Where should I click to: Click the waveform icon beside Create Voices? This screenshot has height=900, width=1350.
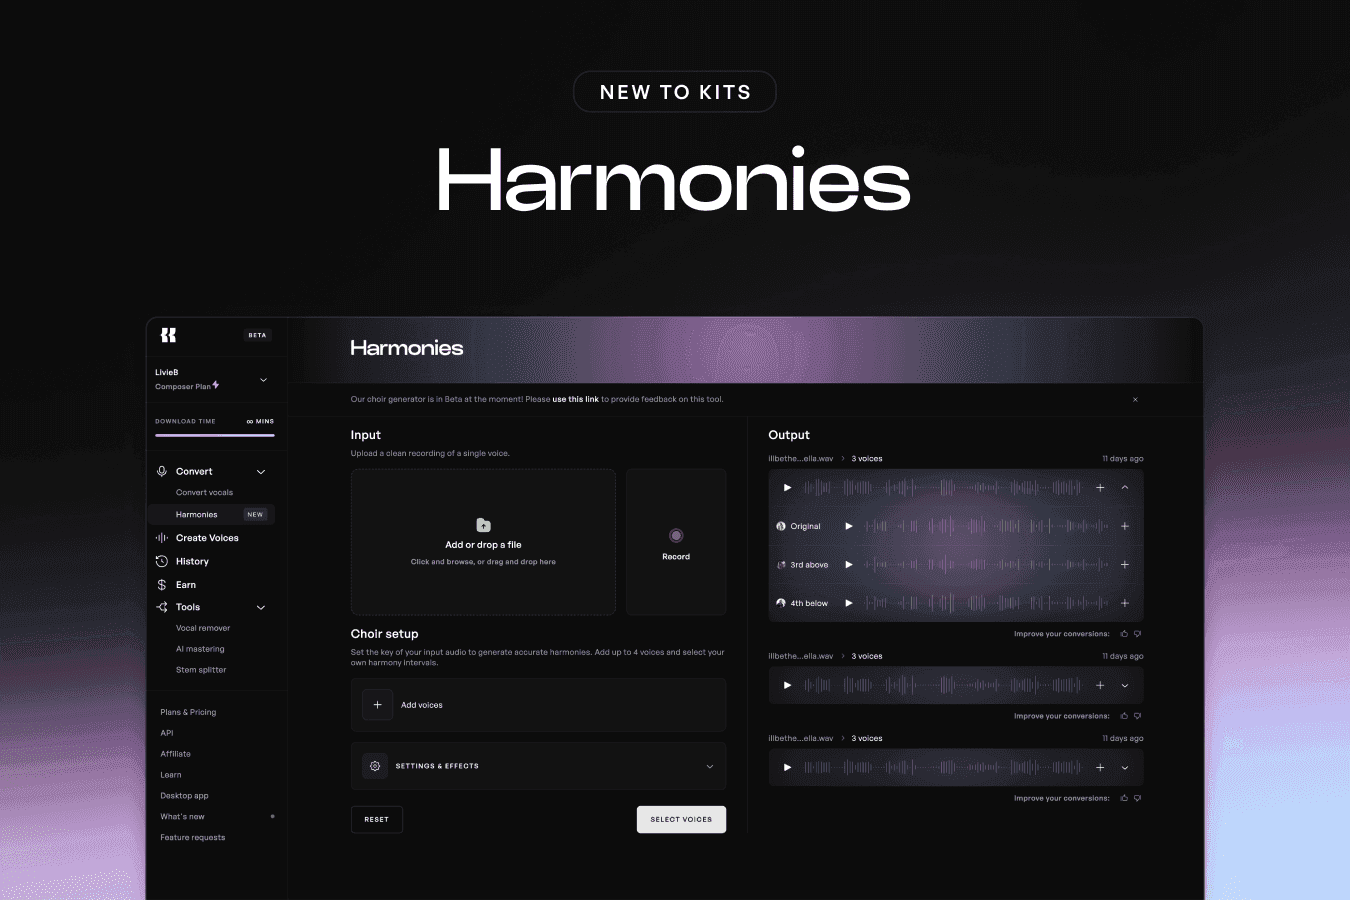(162, 538)
